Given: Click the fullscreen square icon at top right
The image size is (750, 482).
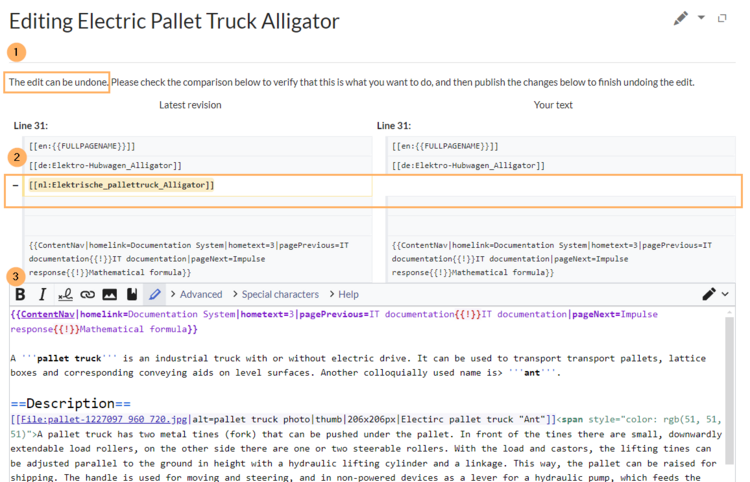Looking at the screenshot, I should (x=722, y=18).
